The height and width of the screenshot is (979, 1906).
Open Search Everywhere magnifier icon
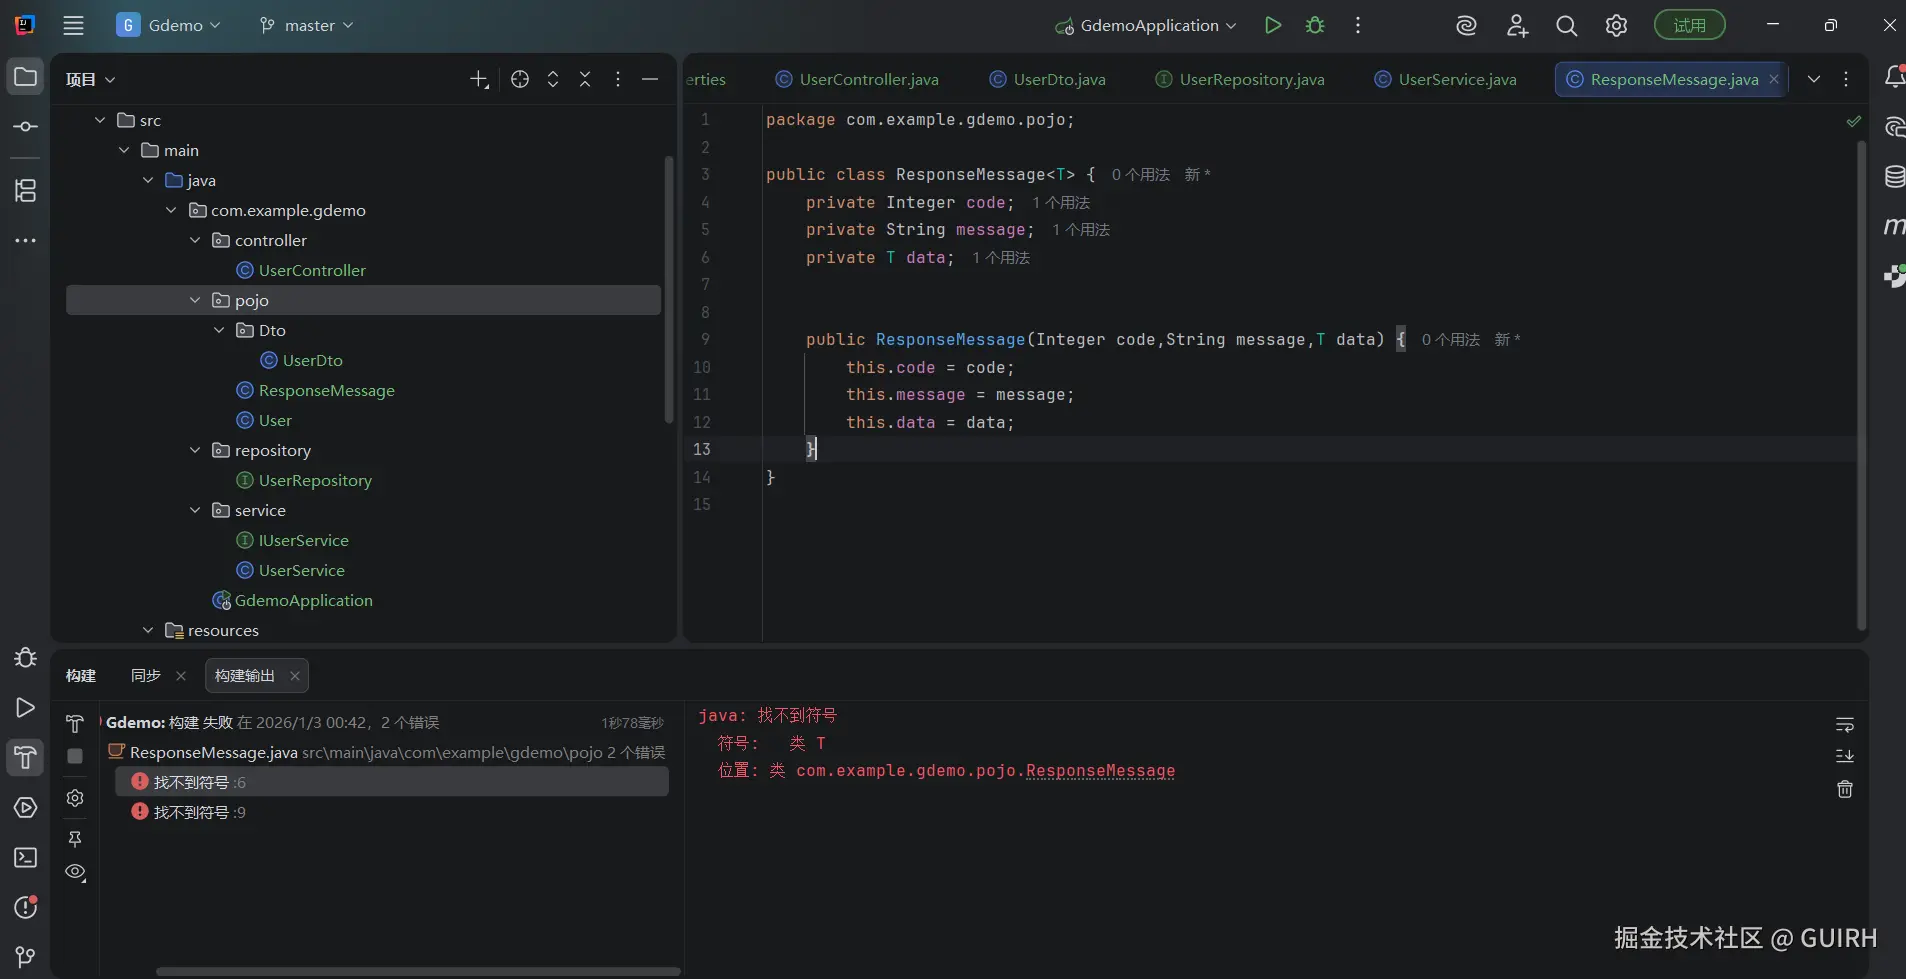1566,26
